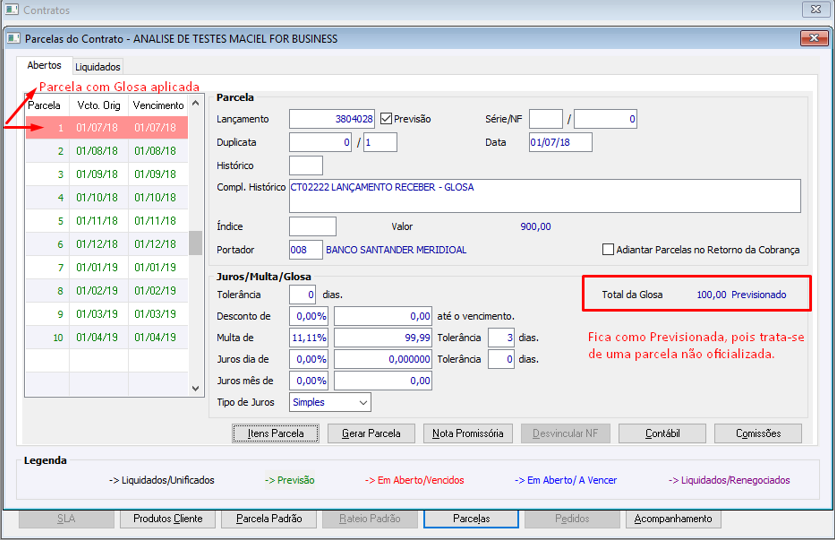
Task: Select the highlighted parcela 1 row
Action: (107, 128)
